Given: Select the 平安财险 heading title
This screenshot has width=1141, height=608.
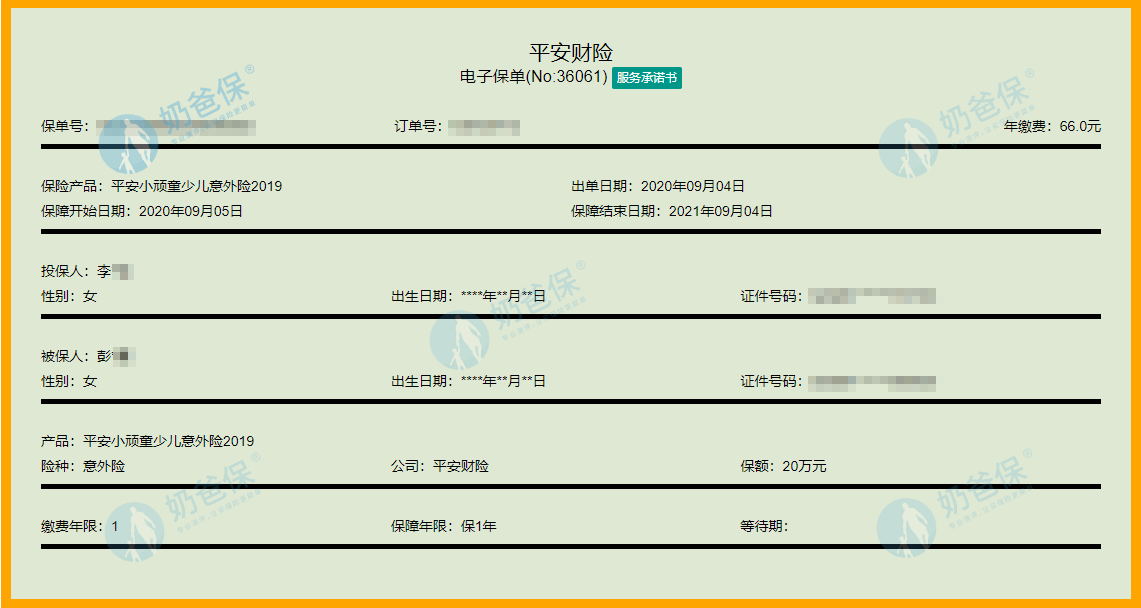Looking at the screenshot, I should [570, 52].
